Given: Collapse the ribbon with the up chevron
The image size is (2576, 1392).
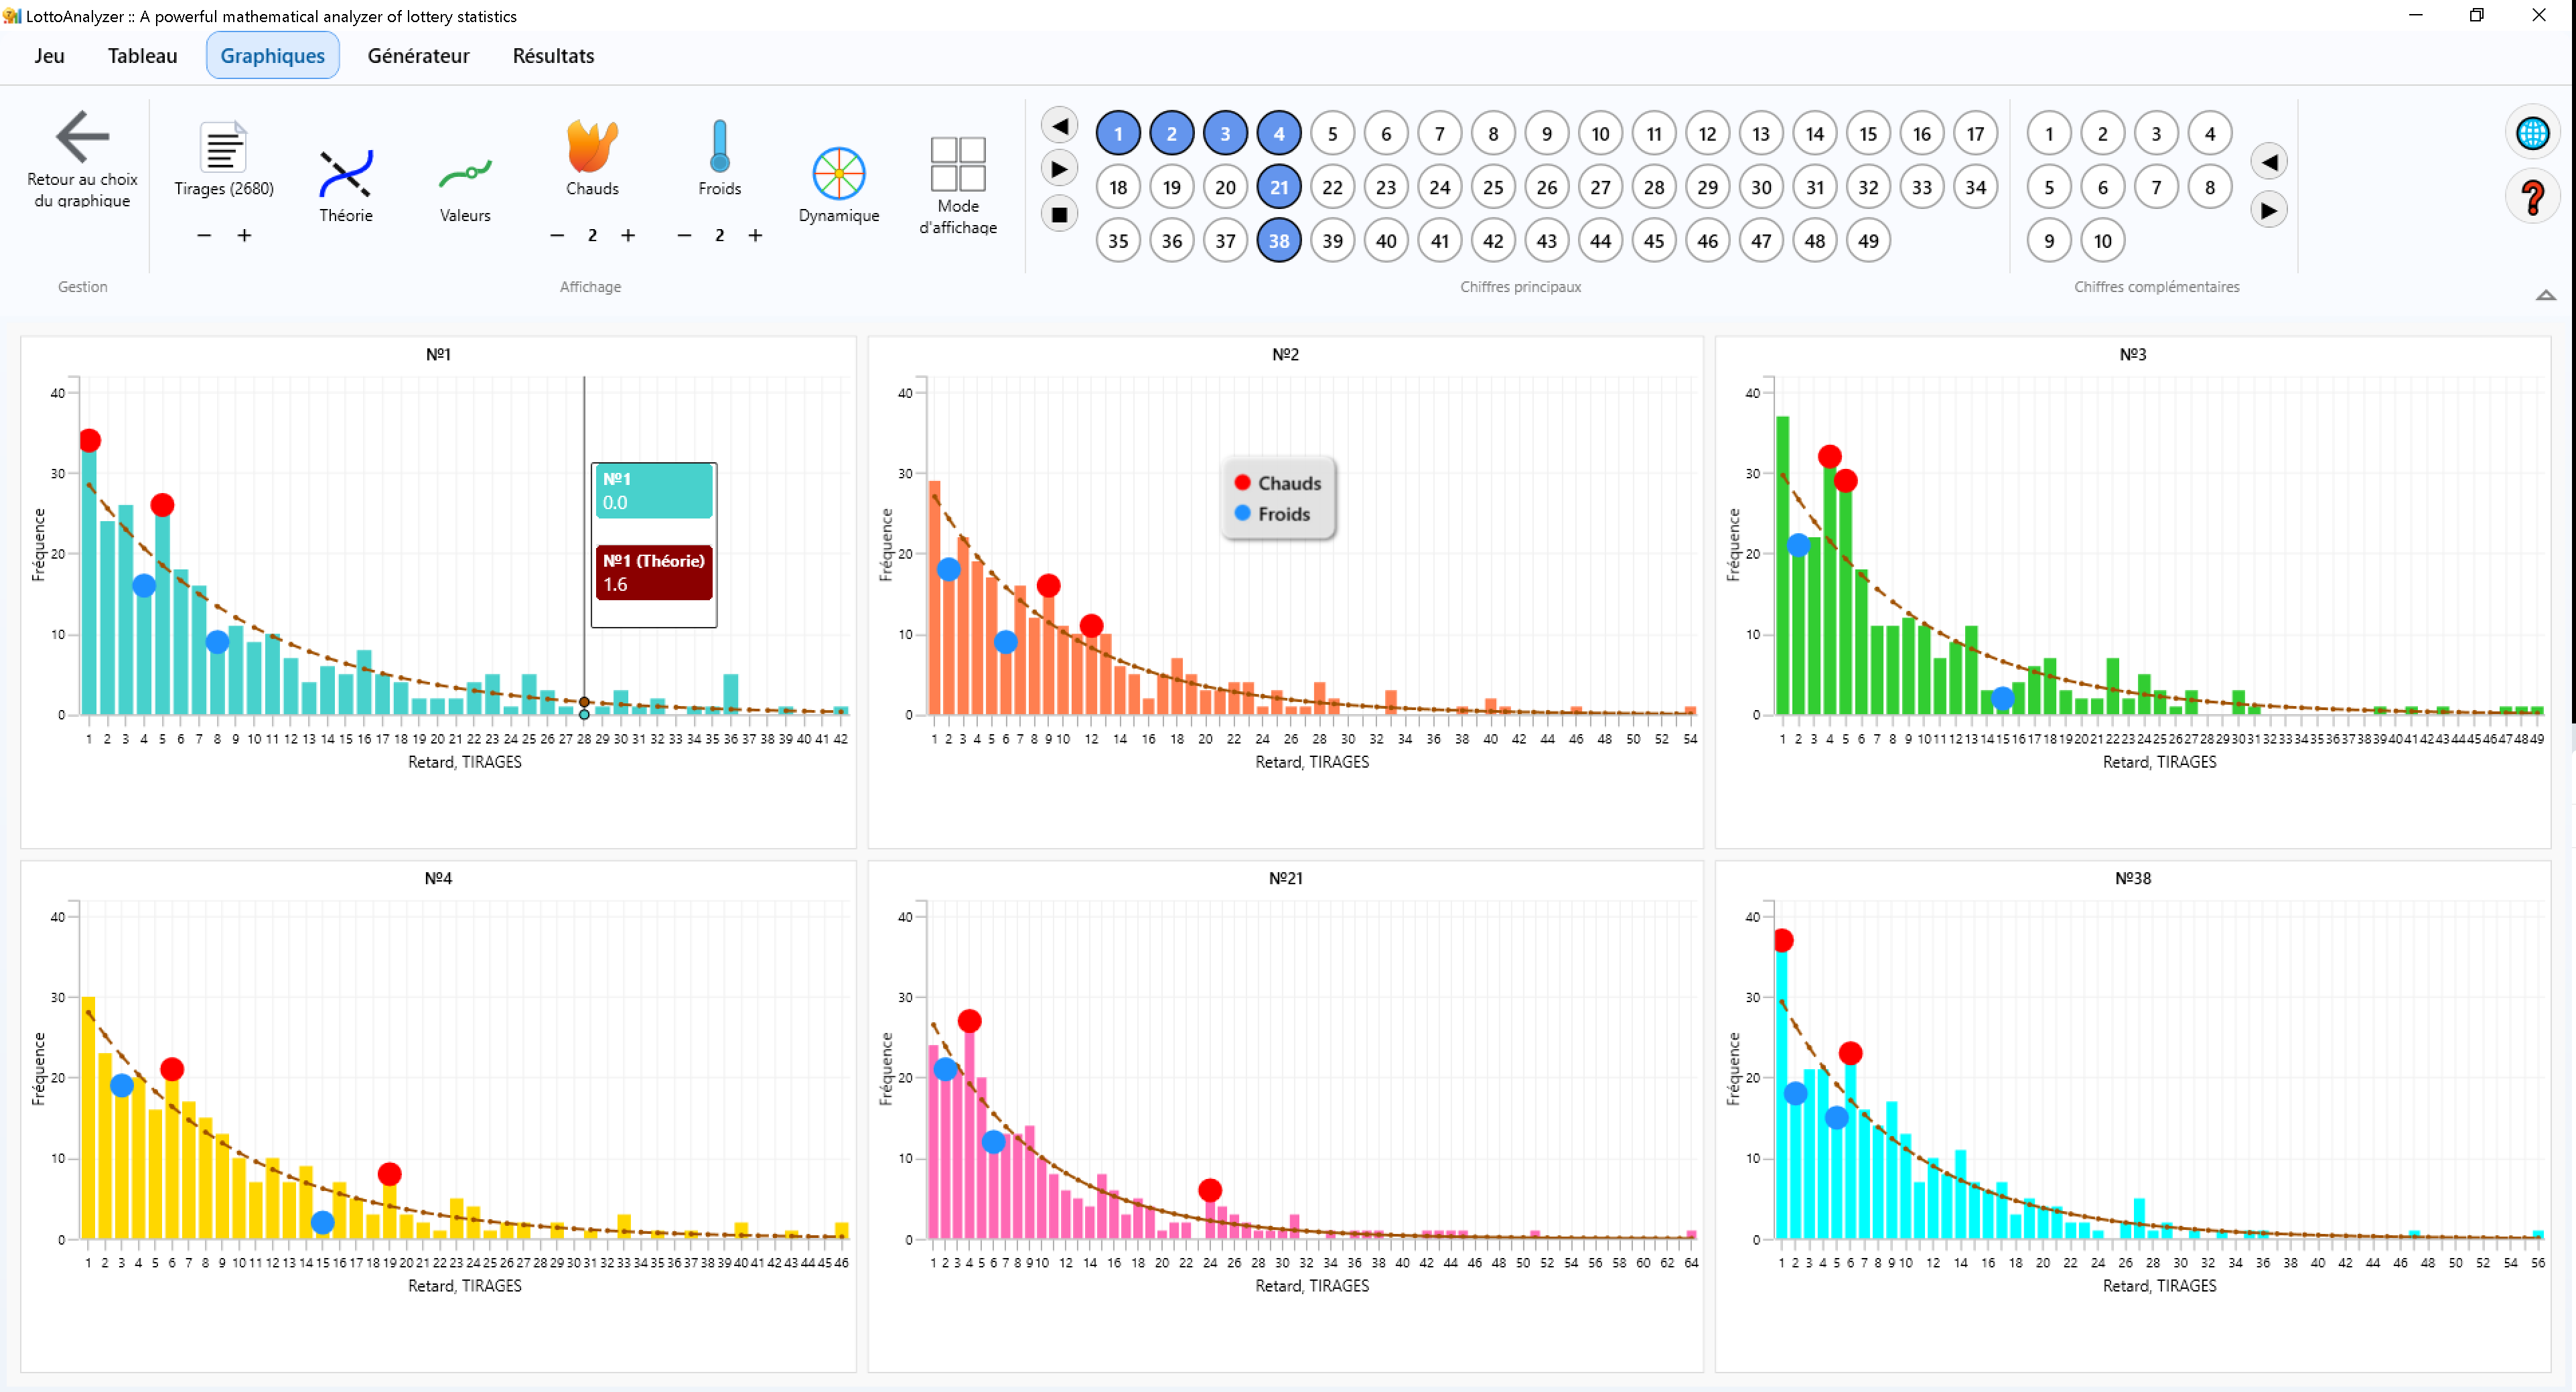Looking at the screenshot, I should pyautogui.click(x=2545, y=295).
